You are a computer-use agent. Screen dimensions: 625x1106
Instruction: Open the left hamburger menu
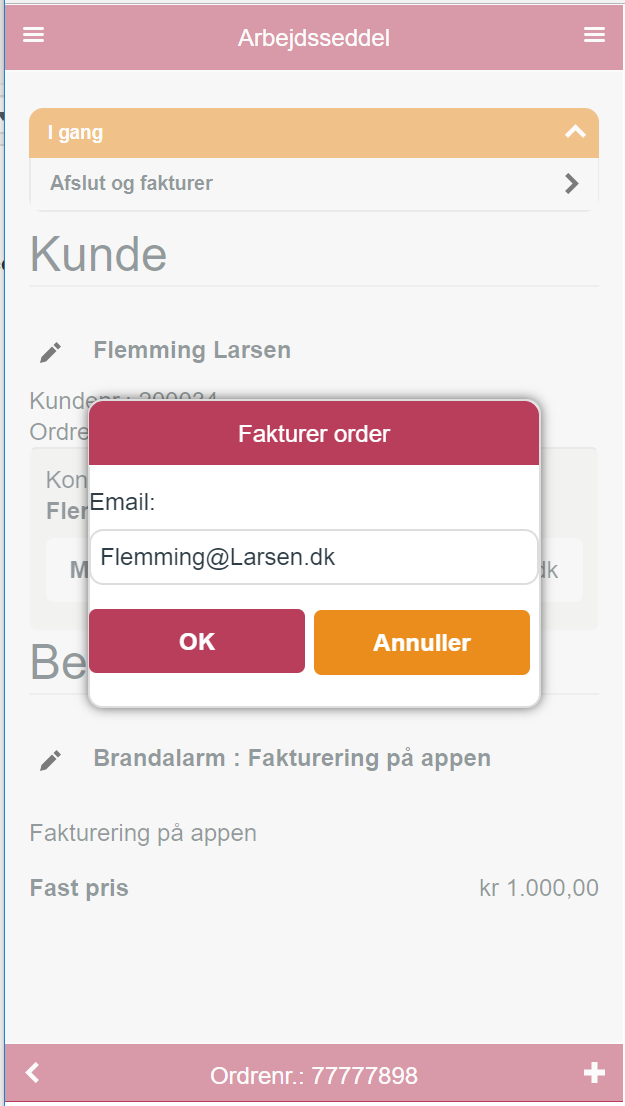[33, 35]
